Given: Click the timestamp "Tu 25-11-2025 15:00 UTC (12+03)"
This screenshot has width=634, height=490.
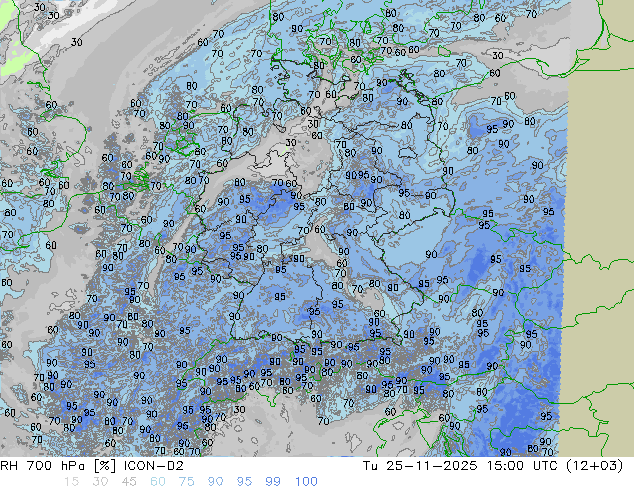Looking at the screenshot, I should (x=493, y=466).
